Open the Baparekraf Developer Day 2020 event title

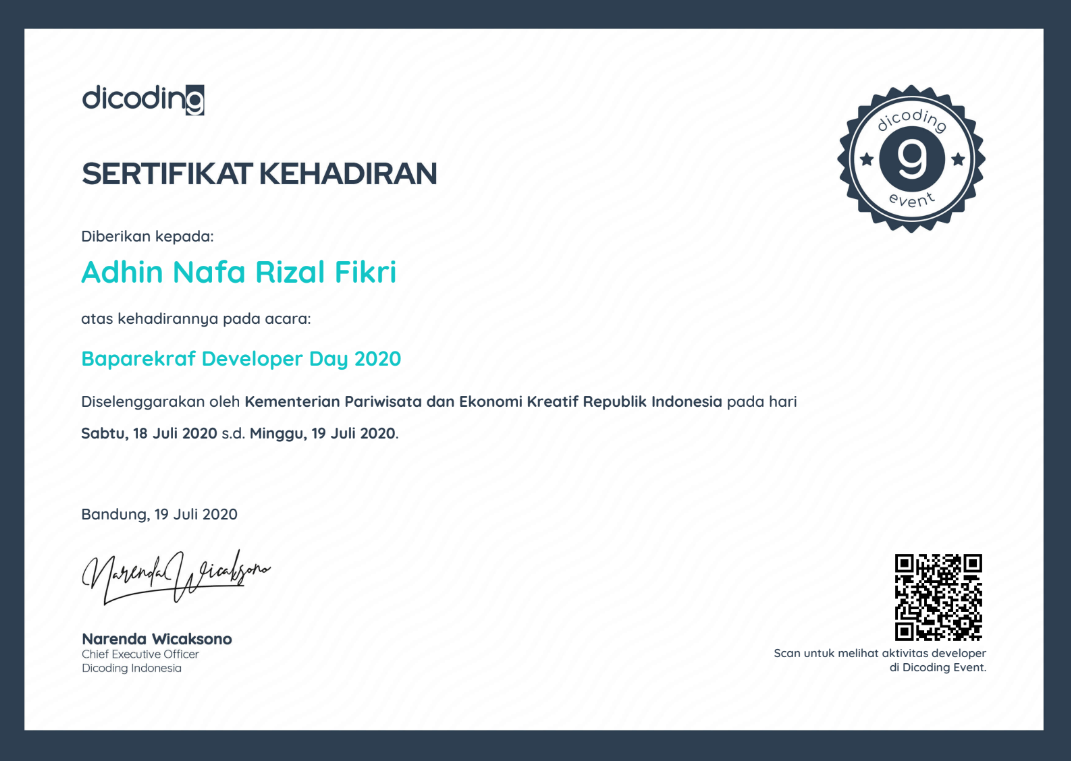241,359
